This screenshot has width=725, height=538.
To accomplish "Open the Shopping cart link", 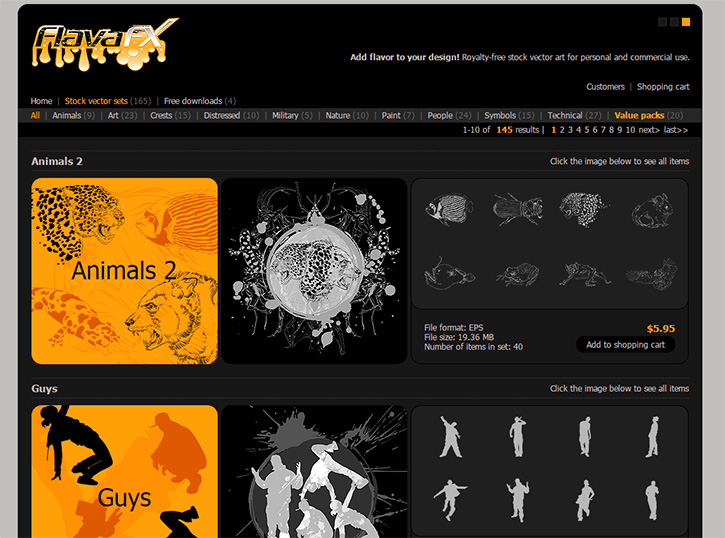I will 663,86.
